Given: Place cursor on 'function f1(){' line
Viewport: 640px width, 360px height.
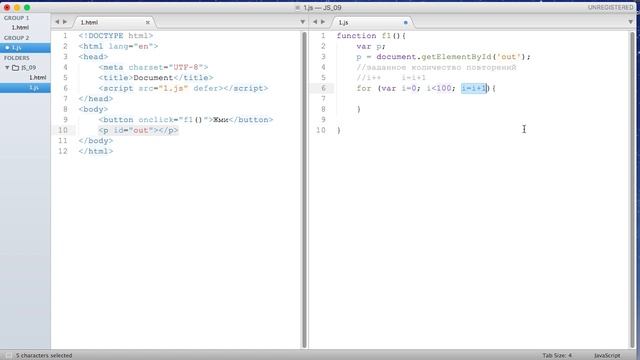Looking at the screenshot, I should click(371, 36).
